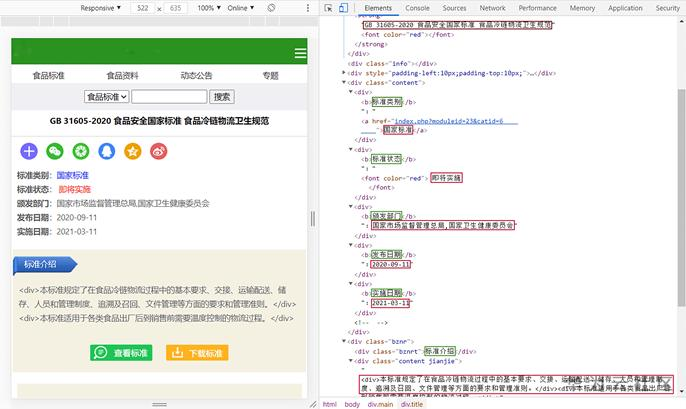Share to Weibo with the red icon
Image resolution: width=686 pixels, height=409 pixels.
pyautogui.click(x=158, y=151)
